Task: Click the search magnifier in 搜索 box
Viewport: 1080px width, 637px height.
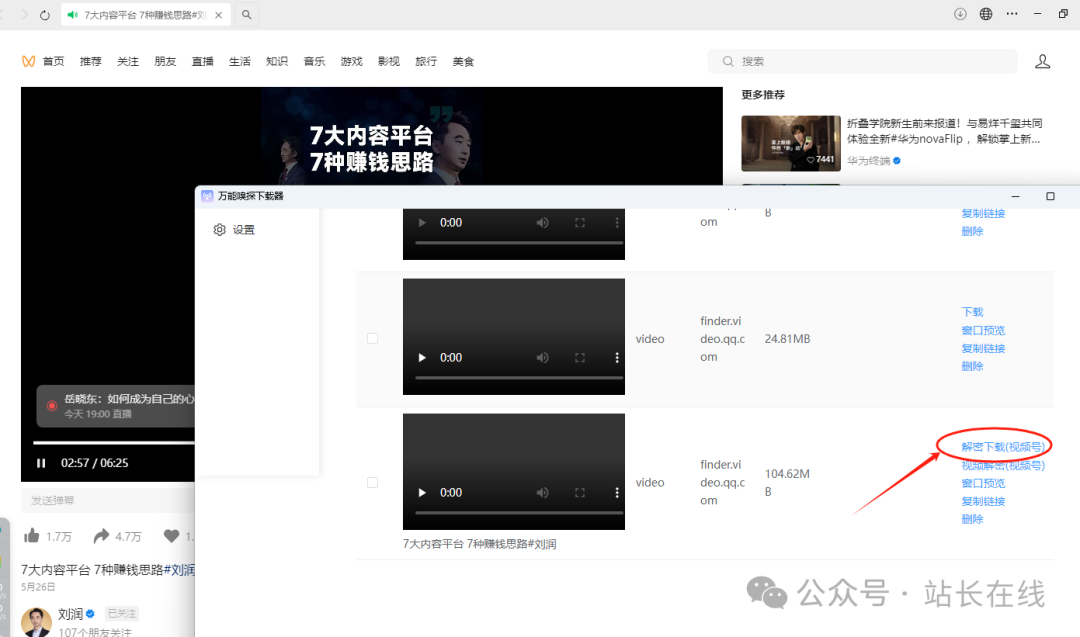Action: [x=728, y=61]
